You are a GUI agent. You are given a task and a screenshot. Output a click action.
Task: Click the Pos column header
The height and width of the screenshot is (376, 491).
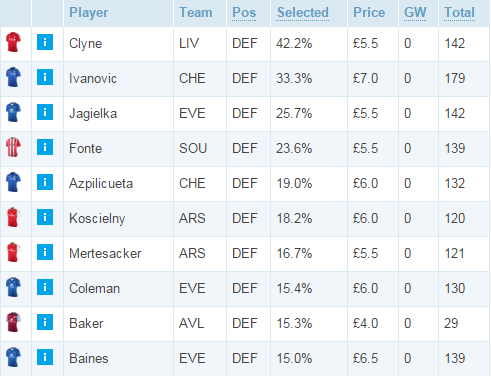tap(244, 13)
